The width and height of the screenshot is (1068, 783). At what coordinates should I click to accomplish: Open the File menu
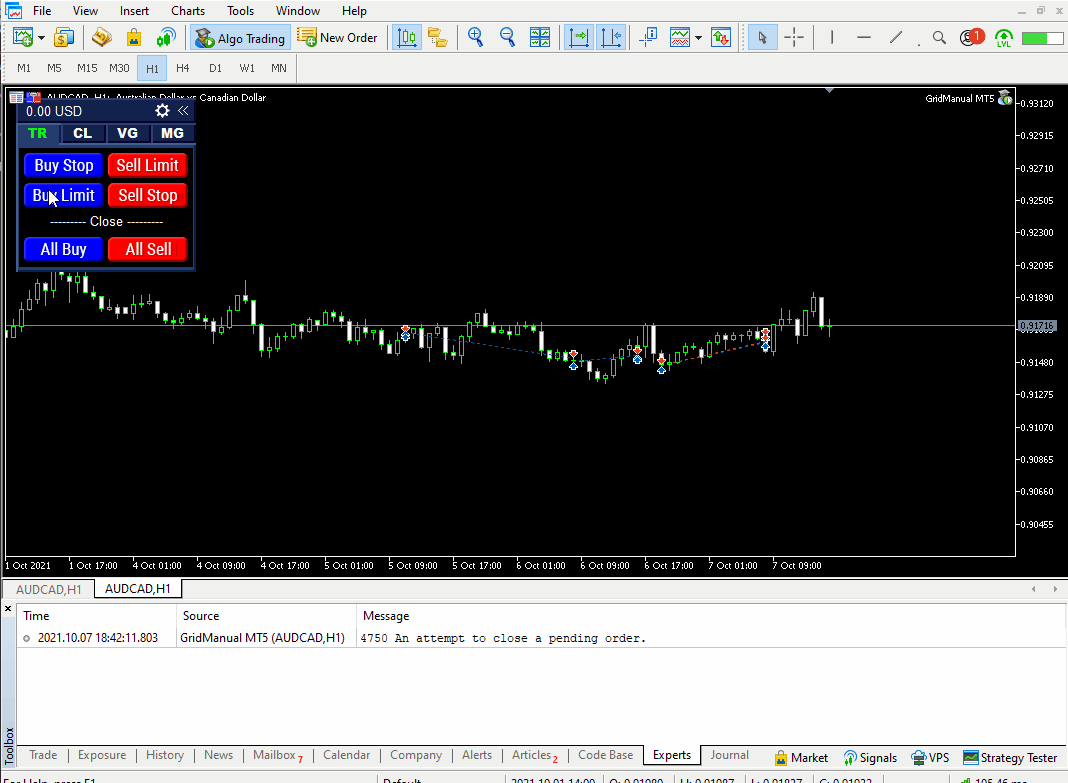42,11
